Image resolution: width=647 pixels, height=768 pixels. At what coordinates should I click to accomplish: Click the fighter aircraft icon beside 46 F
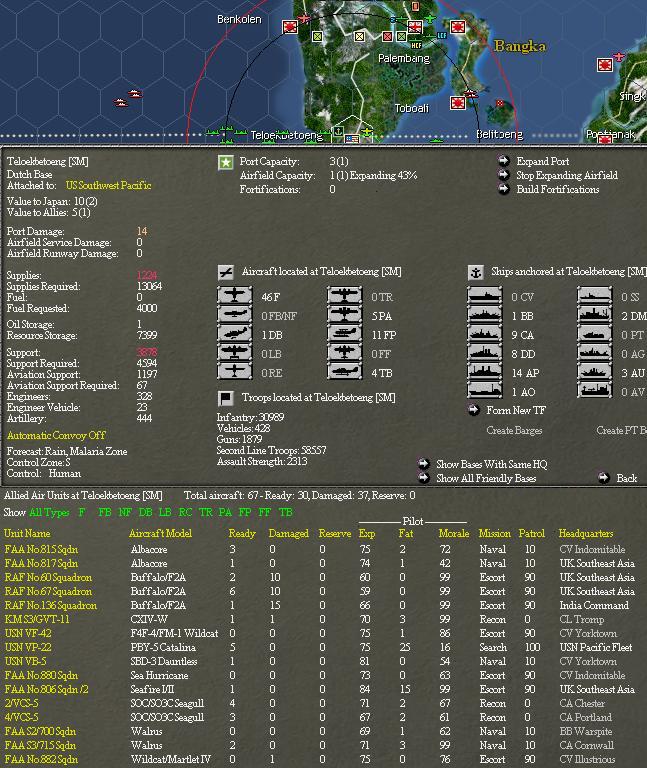pyautogui.click(x=235, y=295)
